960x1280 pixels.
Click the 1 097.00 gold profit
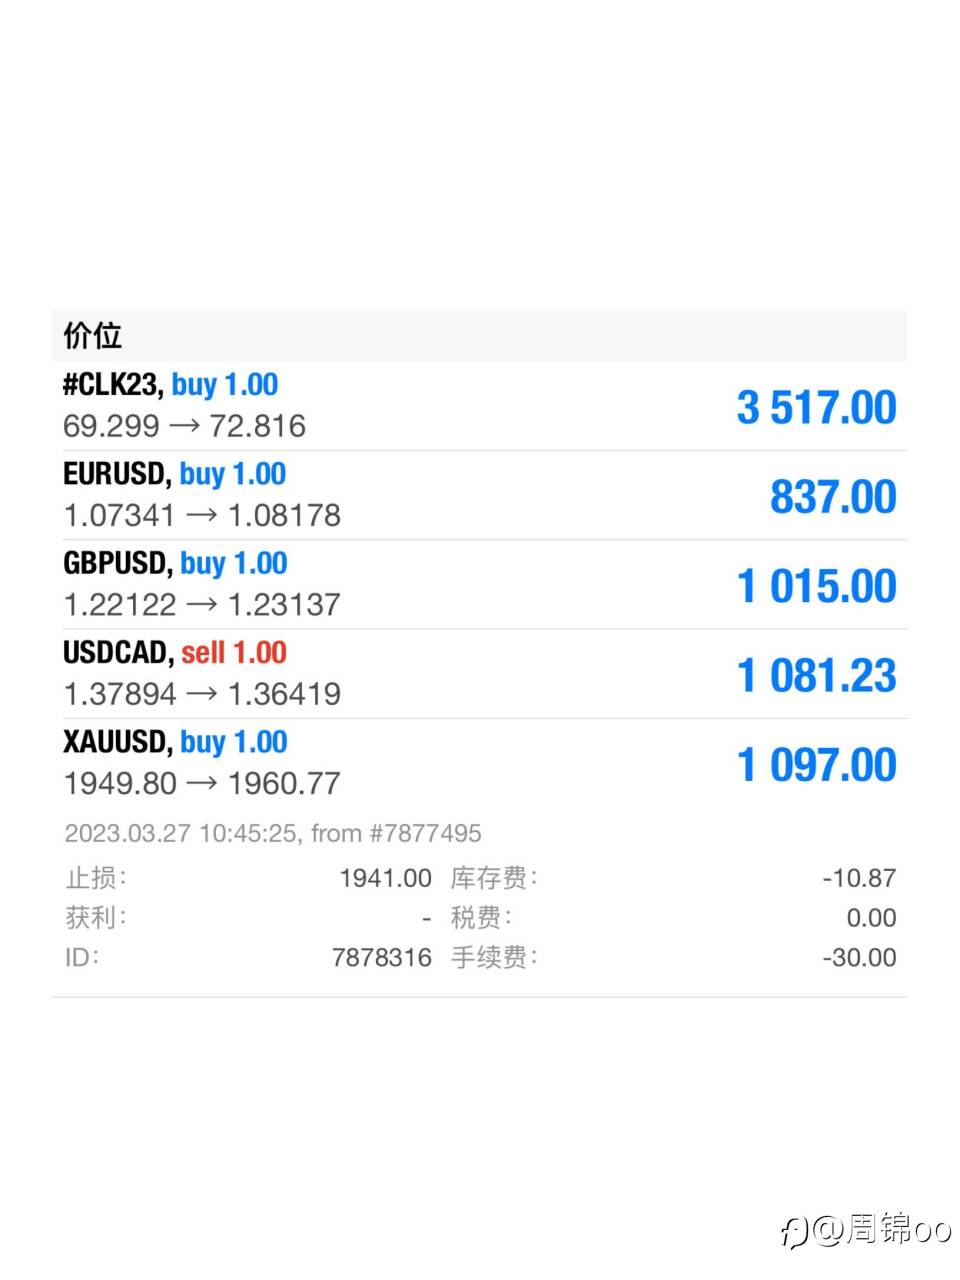click(816, 765)
